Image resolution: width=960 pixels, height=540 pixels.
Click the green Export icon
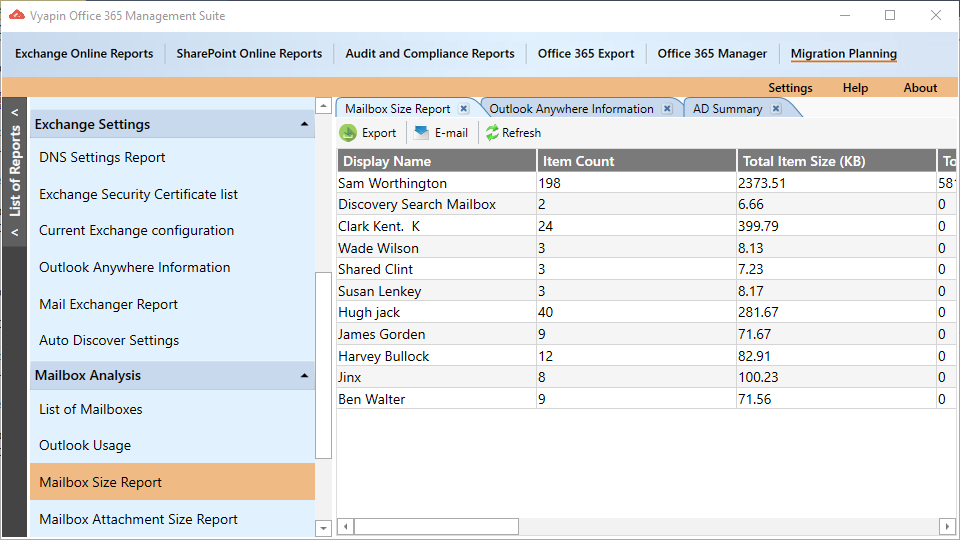tap(348, 133)
